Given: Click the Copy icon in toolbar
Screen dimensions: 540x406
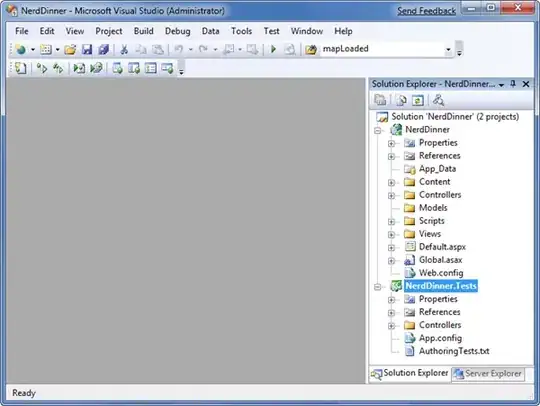Looking at the screenshot, I should click(x=141, y=50).
